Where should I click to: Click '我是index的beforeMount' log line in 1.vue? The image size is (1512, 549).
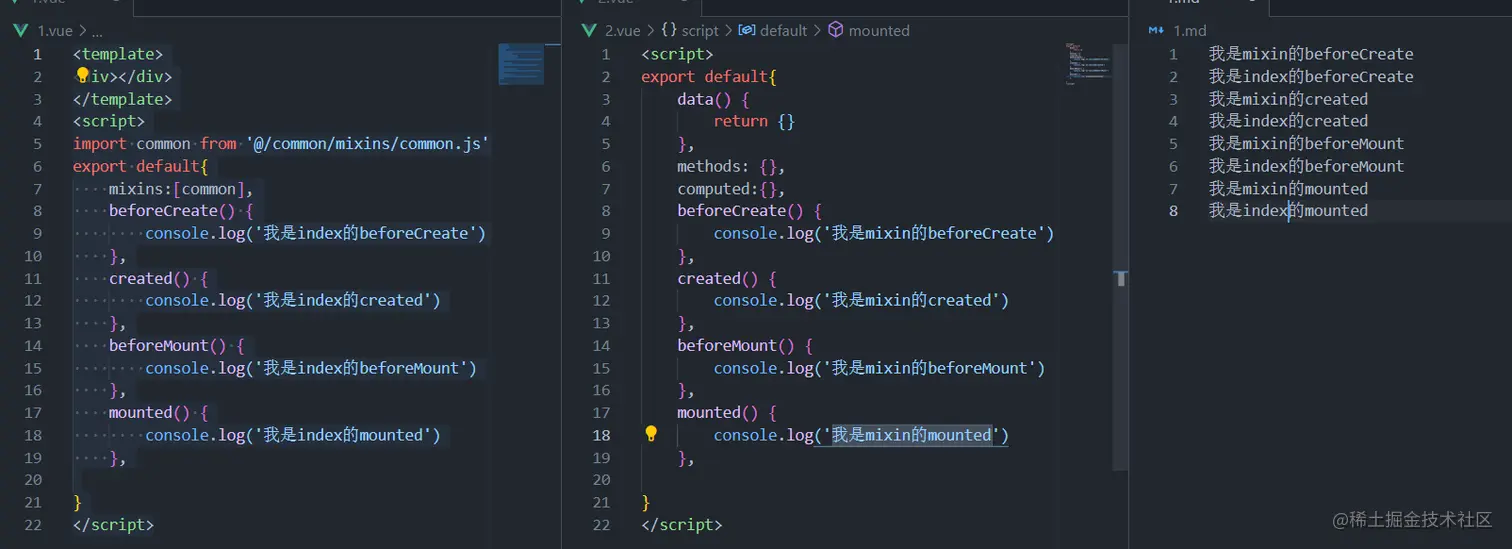[311, 368]
